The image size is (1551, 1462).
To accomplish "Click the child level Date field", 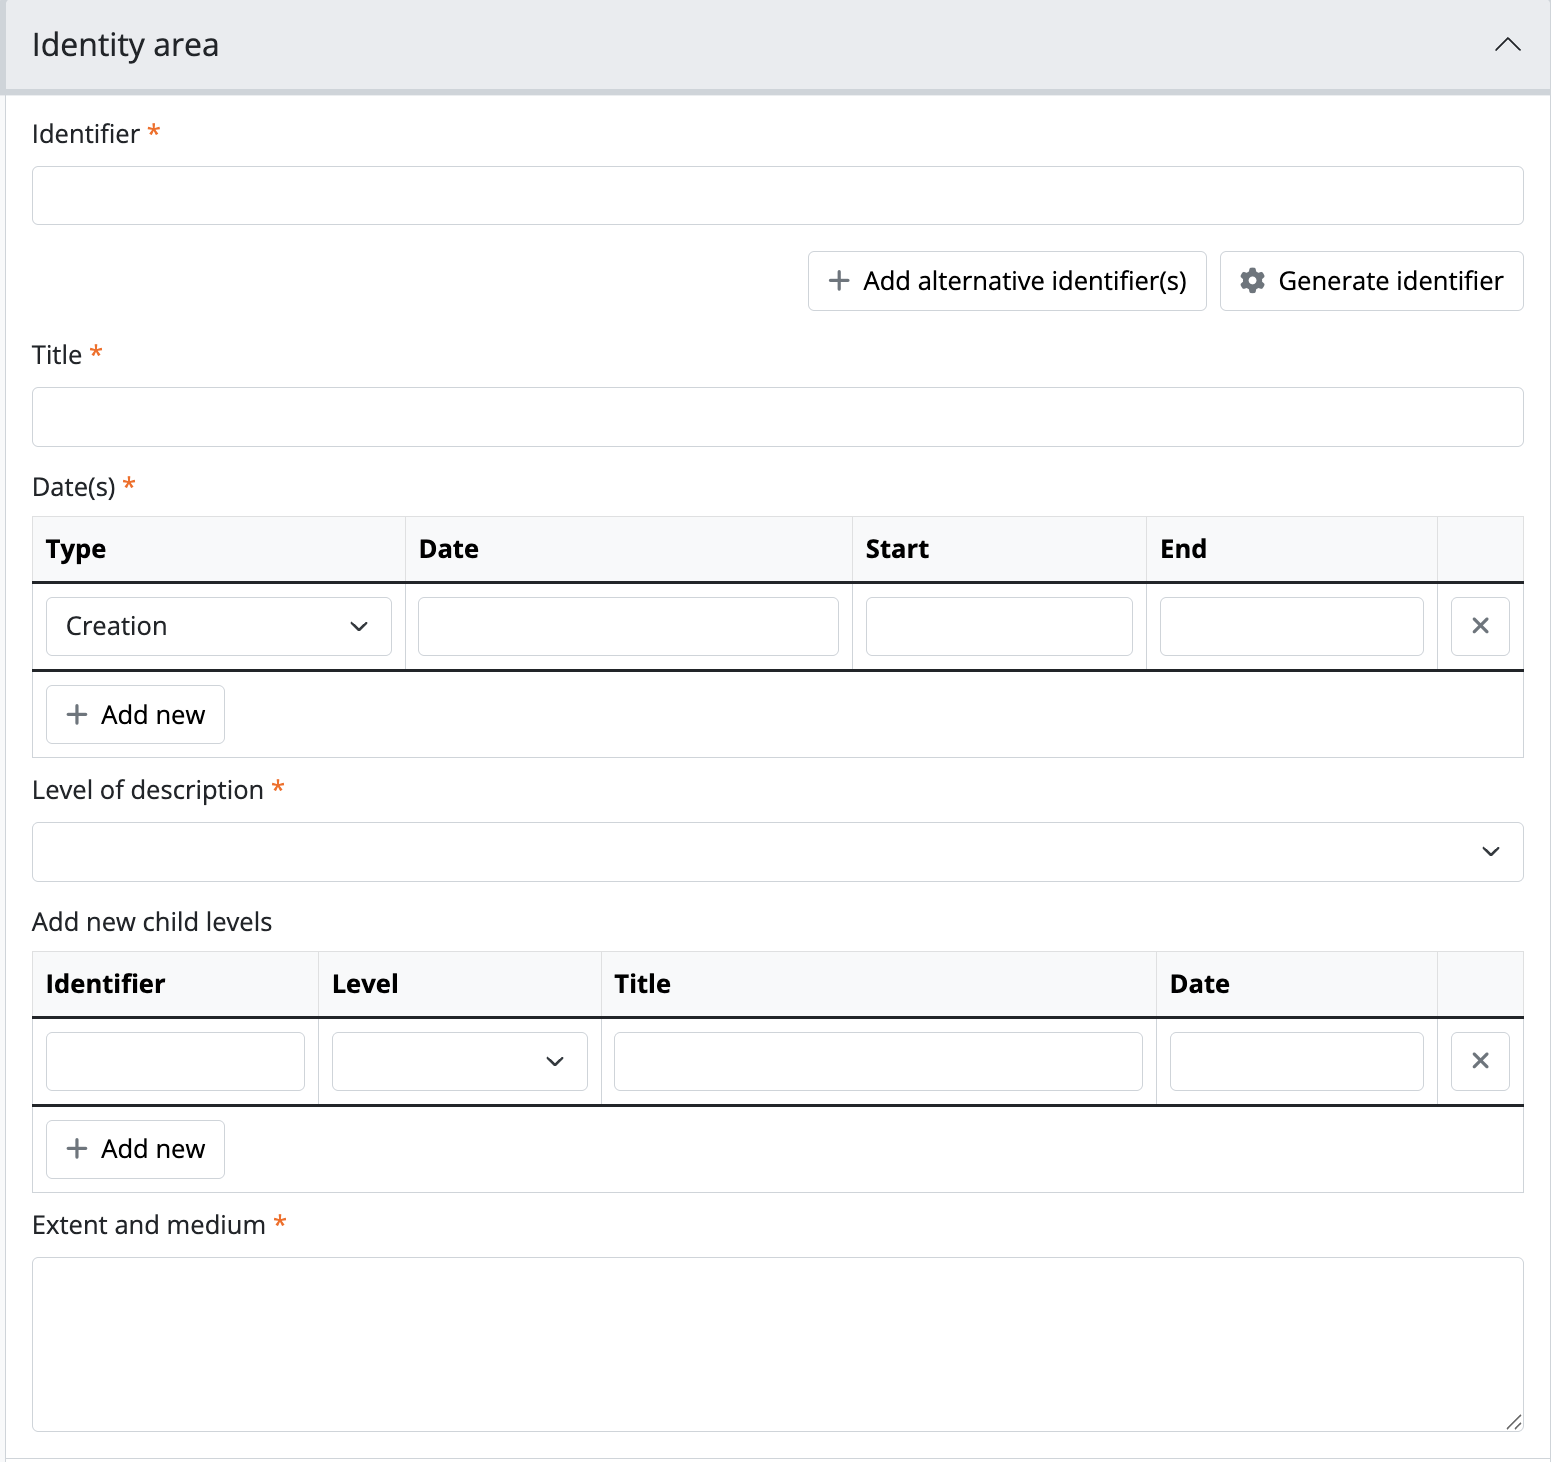I will coord(1296,1061).
